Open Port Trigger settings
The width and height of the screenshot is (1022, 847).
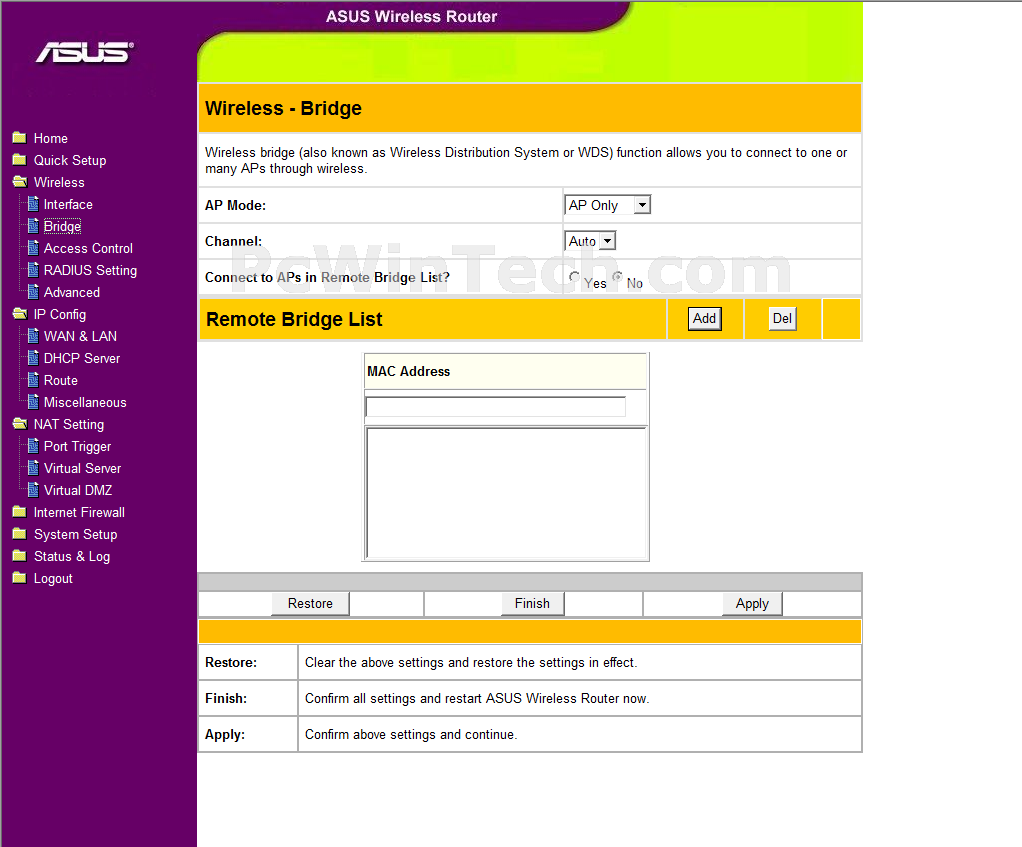click(77, 447)
